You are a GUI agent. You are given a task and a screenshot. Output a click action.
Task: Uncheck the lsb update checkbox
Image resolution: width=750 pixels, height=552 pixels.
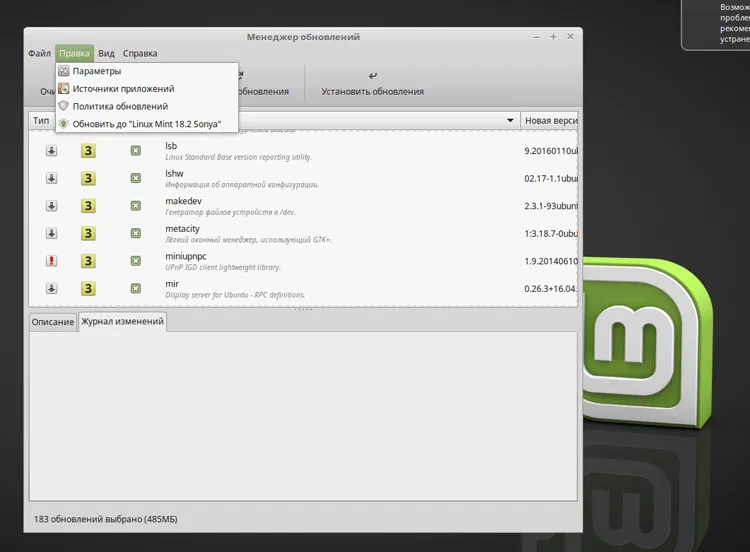coord(136,151)
